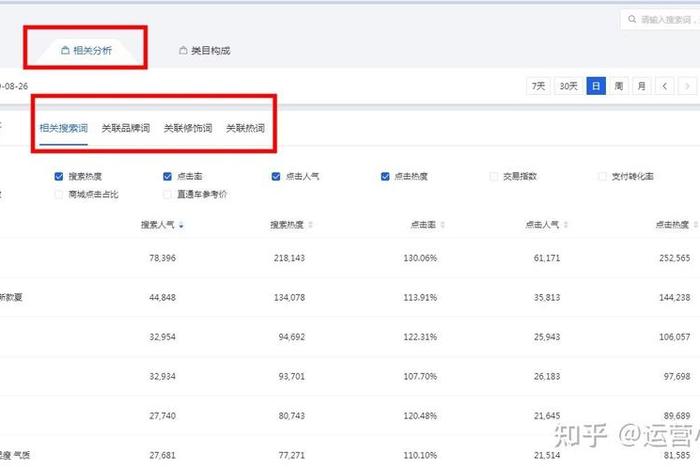Click the 218,143 search heat value
700x470 pixels.
pos(289,258)
